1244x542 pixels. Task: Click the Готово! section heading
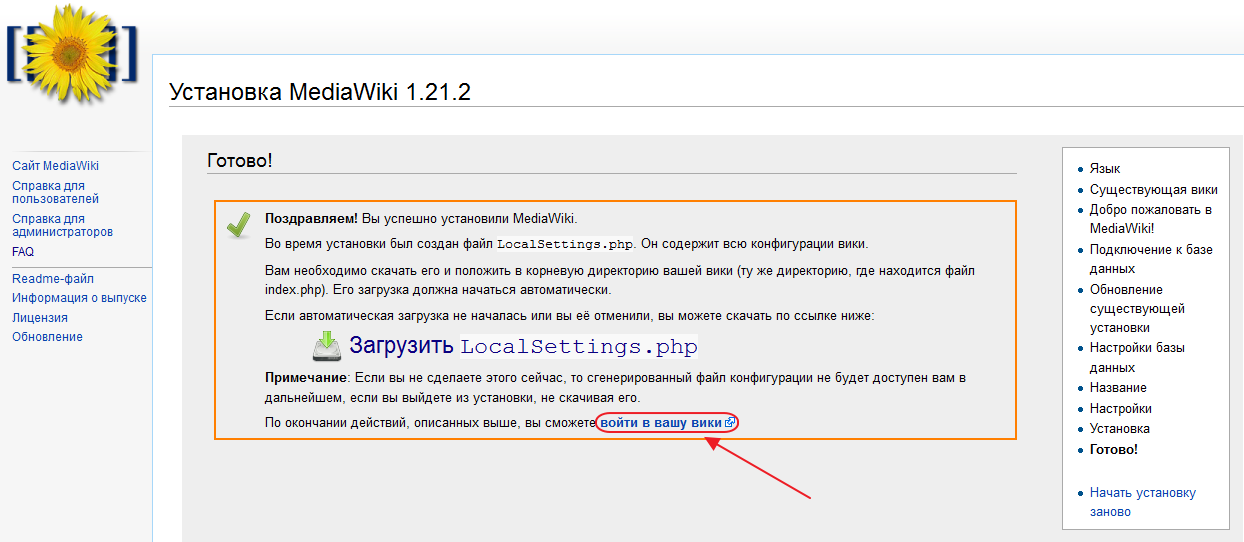(240, 160)
